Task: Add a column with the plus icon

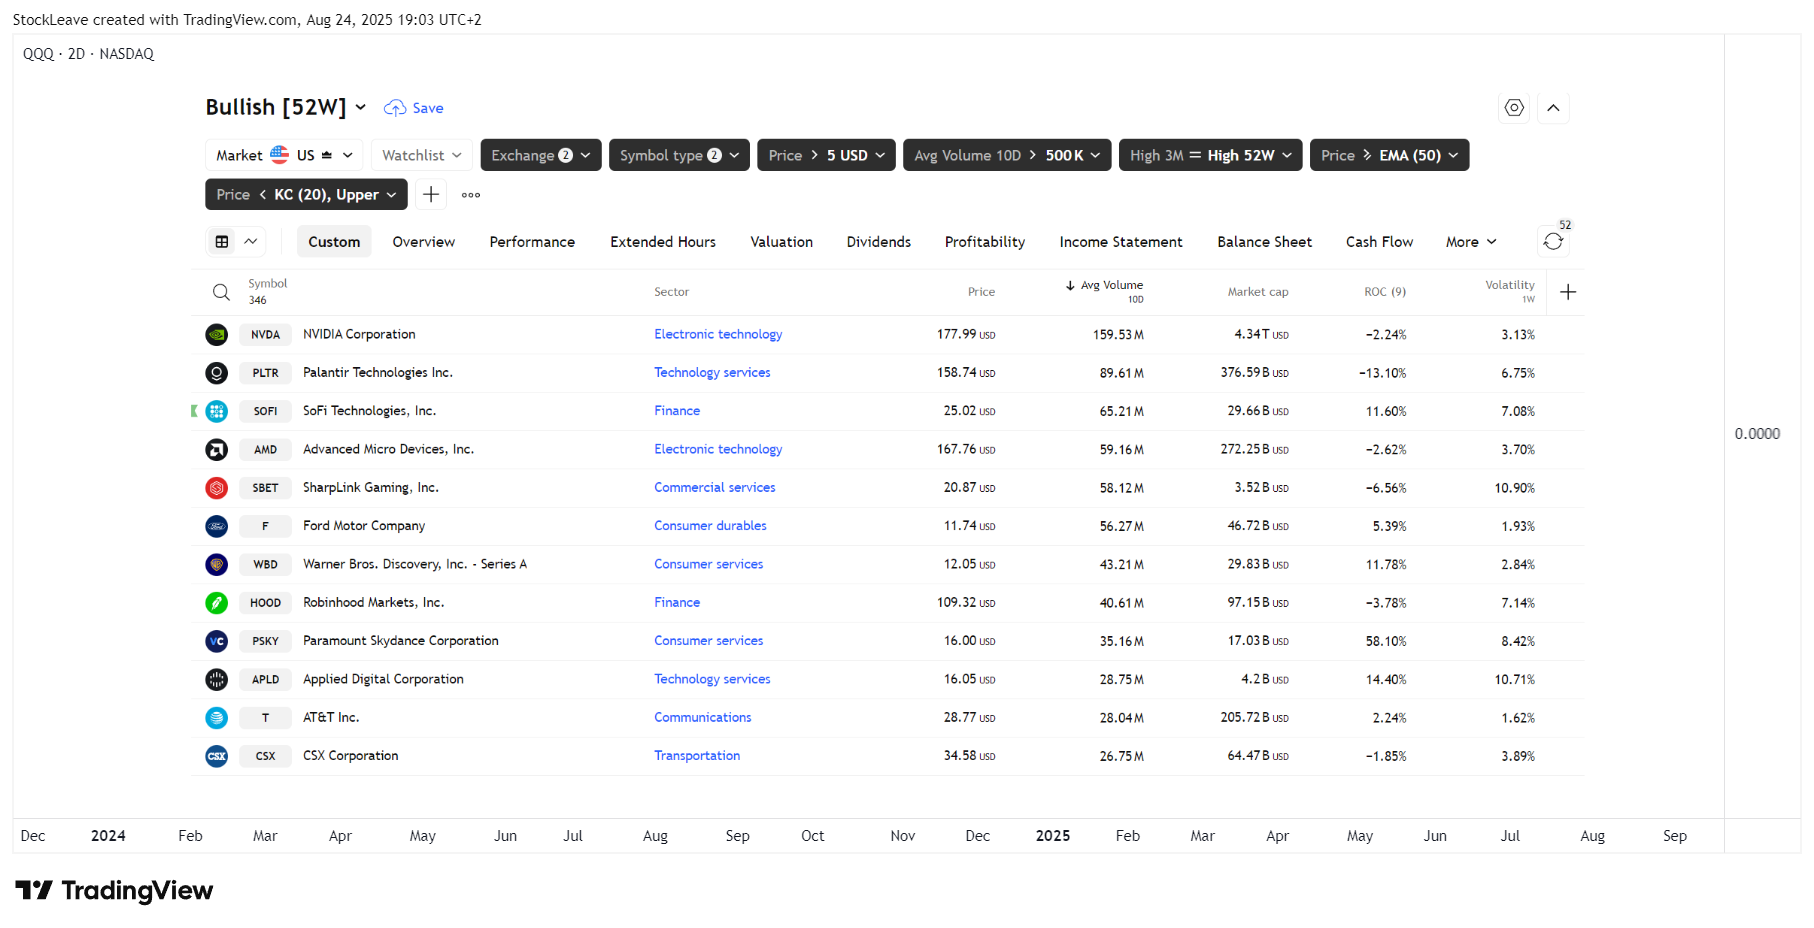Action: 1568,292
